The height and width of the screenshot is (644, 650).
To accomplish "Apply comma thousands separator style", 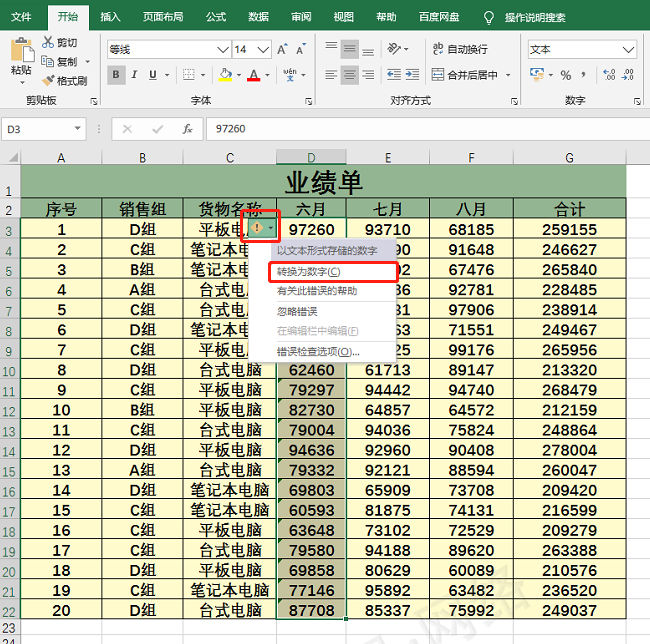I will tap(584, 75).
